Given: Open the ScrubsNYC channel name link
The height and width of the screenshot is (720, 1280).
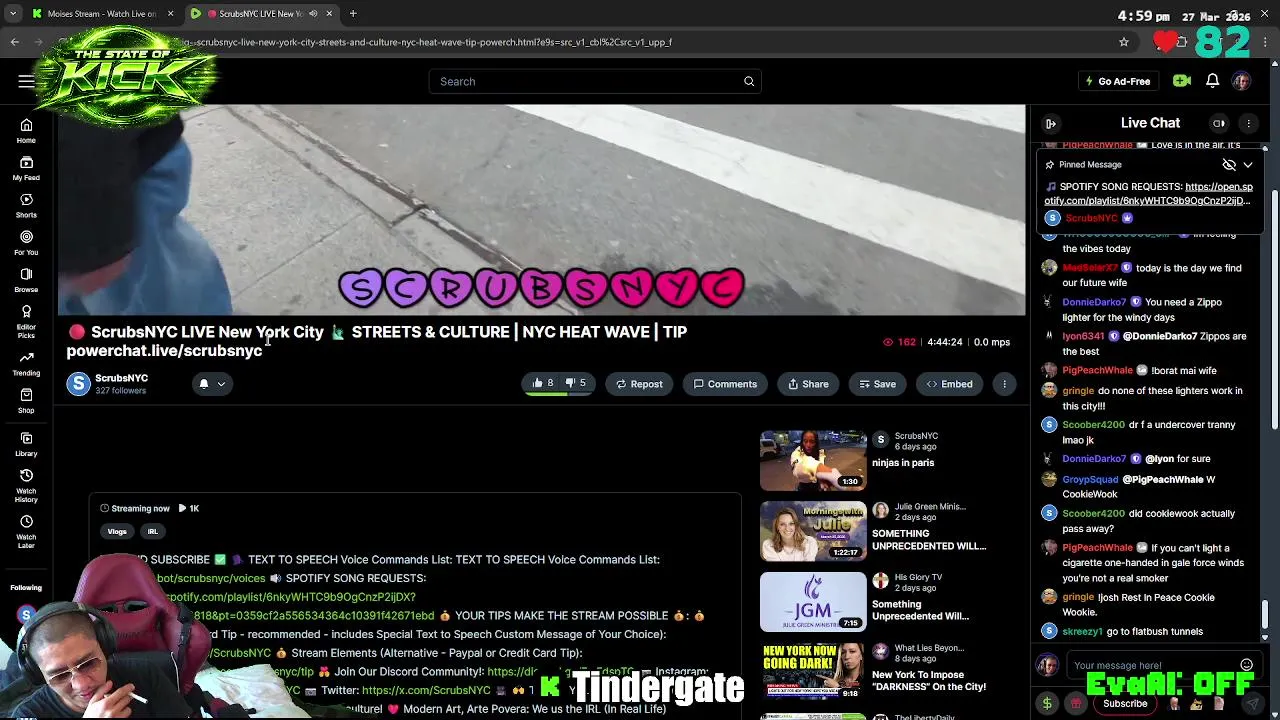Looking at the screenshot, I should 121,378.
